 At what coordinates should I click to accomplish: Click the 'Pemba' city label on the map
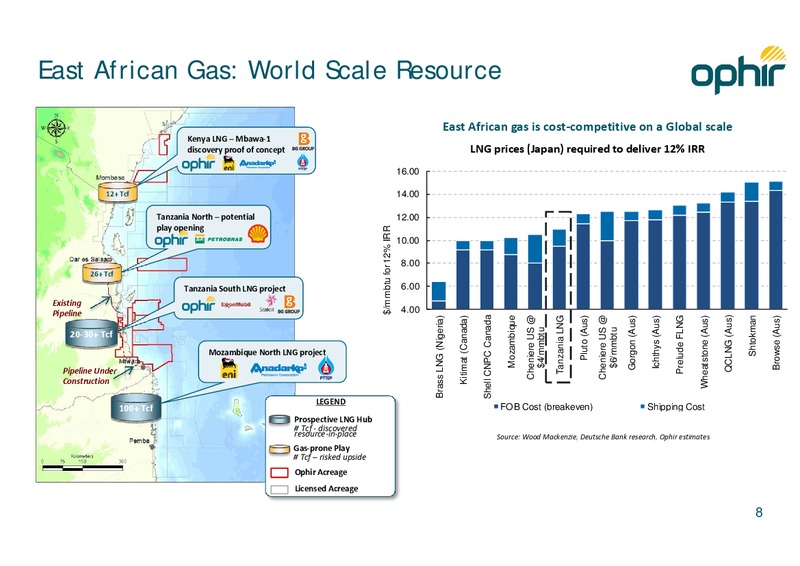[x=139, y=440]
